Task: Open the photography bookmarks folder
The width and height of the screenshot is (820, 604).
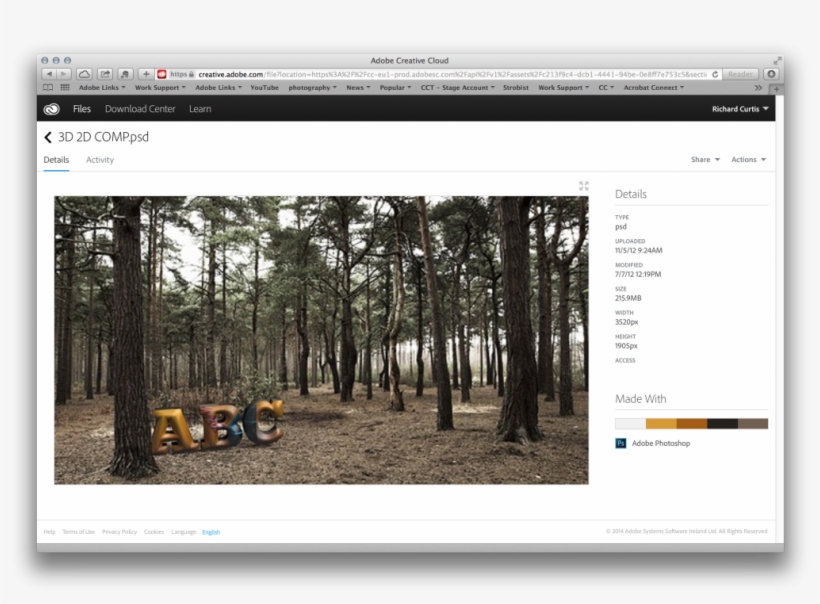Action: pos(312,88)
